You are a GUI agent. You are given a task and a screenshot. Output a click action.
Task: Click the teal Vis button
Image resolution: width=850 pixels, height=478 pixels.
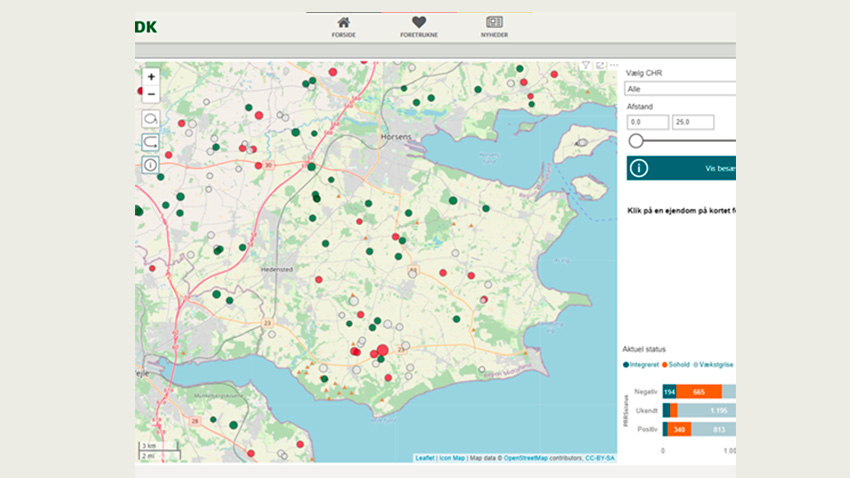(681, 168)
